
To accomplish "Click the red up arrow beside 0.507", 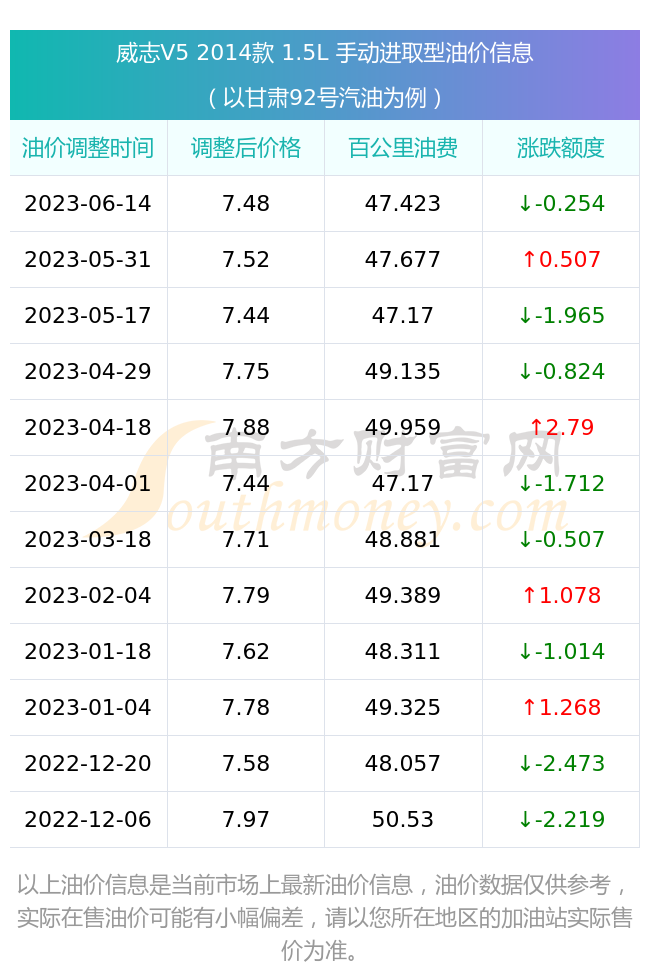I will [529, 260].
